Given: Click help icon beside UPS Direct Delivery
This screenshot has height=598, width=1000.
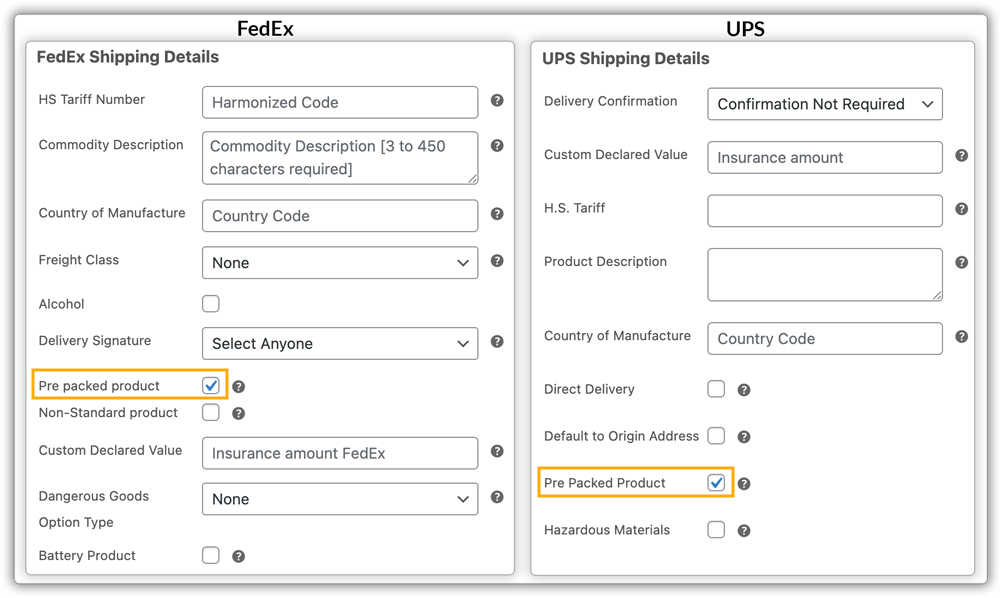Looking at the screenshot, I should pos(743,390).
